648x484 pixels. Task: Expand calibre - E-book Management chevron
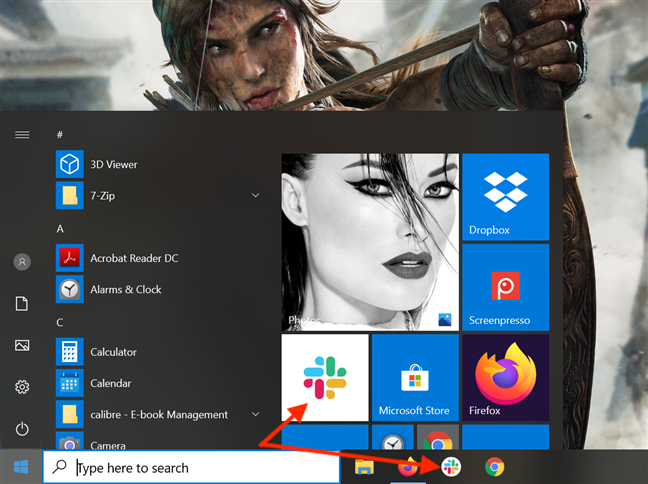255,414
